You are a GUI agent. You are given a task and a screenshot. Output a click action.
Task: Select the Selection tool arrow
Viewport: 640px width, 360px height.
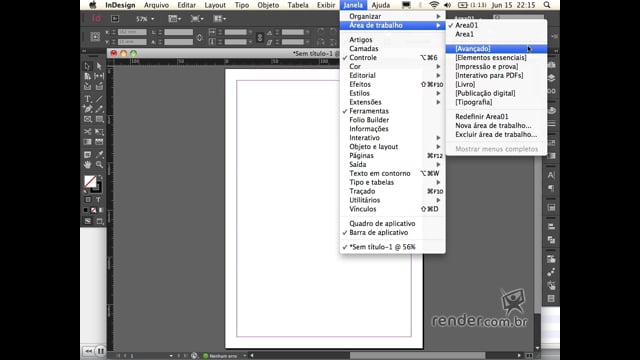(87, 66)
